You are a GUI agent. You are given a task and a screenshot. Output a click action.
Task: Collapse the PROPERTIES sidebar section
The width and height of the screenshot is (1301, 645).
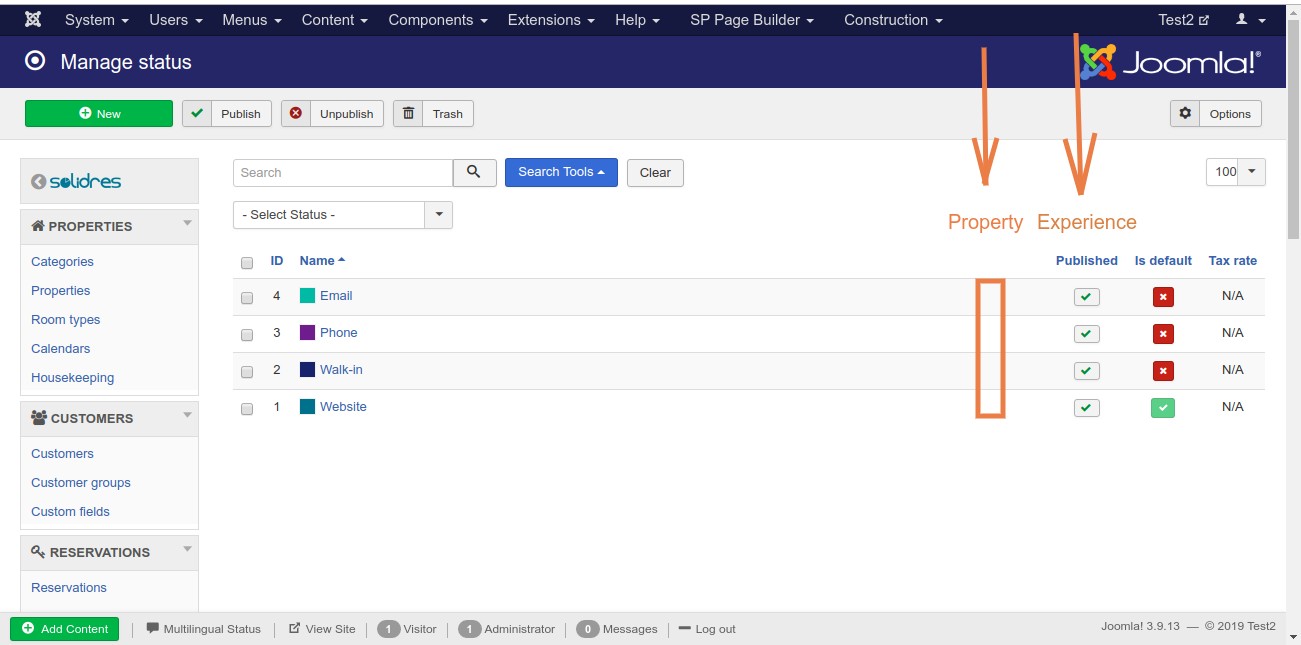coord(187,224)
